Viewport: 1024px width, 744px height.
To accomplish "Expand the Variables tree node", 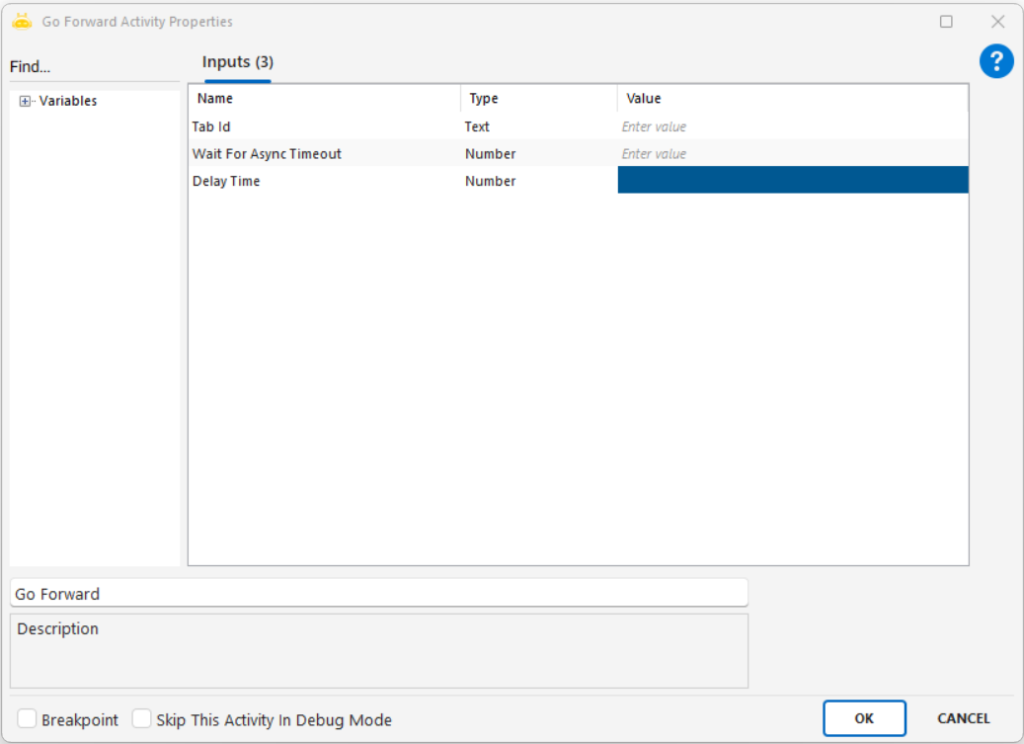I will 25,101.
